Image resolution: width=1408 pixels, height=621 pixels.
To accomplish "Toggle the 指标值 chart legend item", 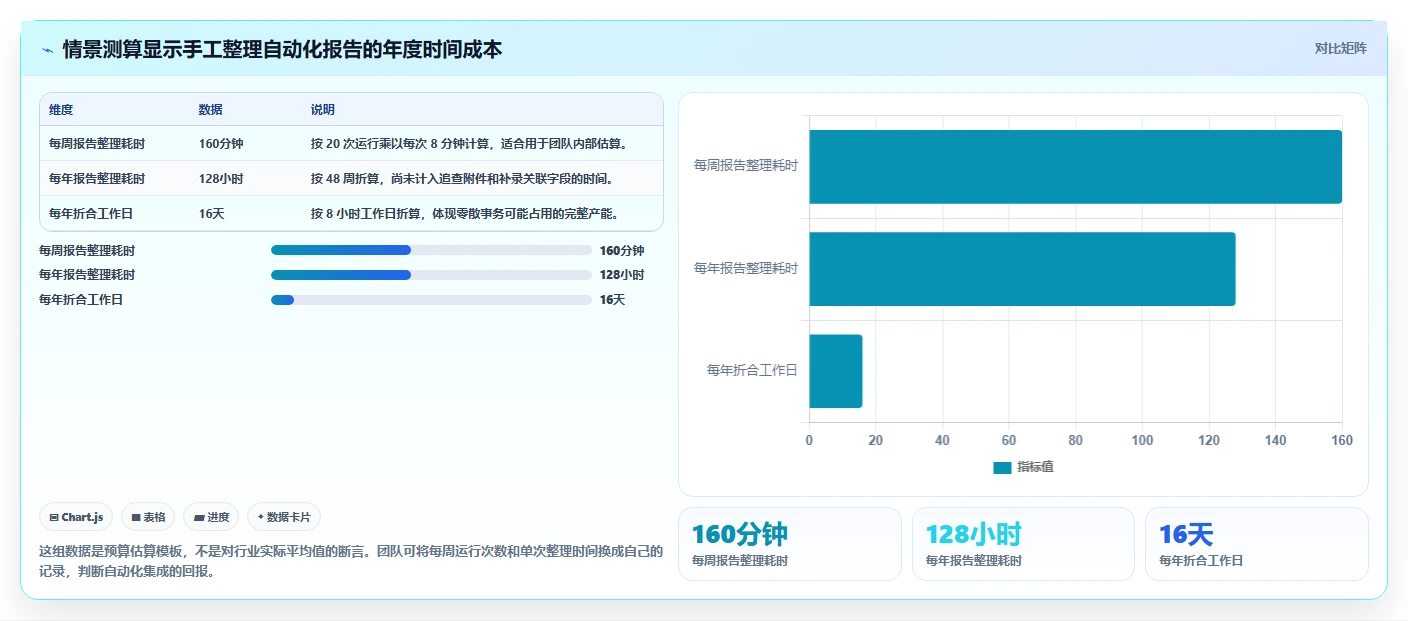I will coord(1023,467).
